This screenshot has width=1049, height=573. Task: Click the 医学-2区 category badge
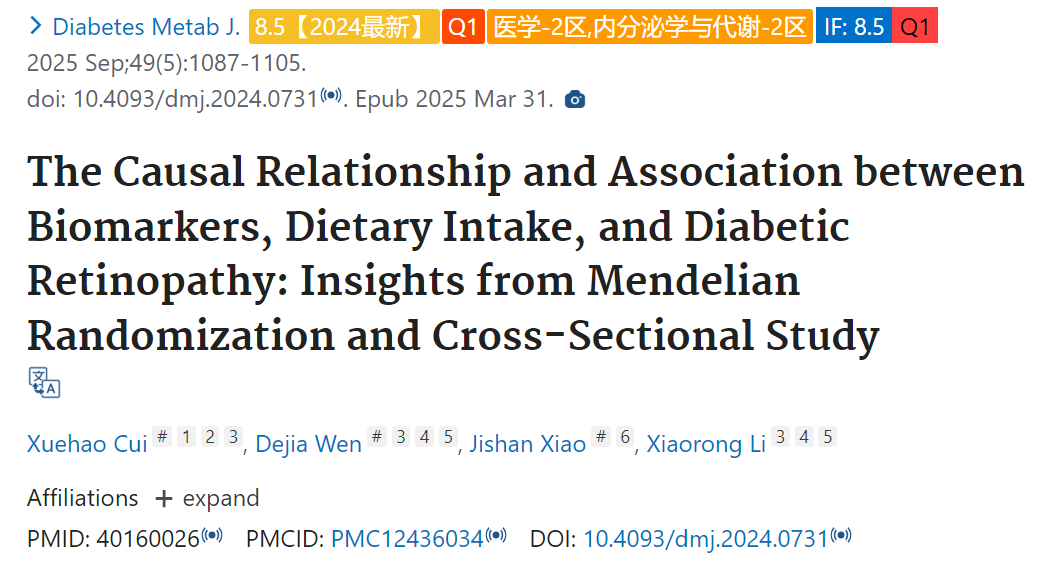pos(650,27)
